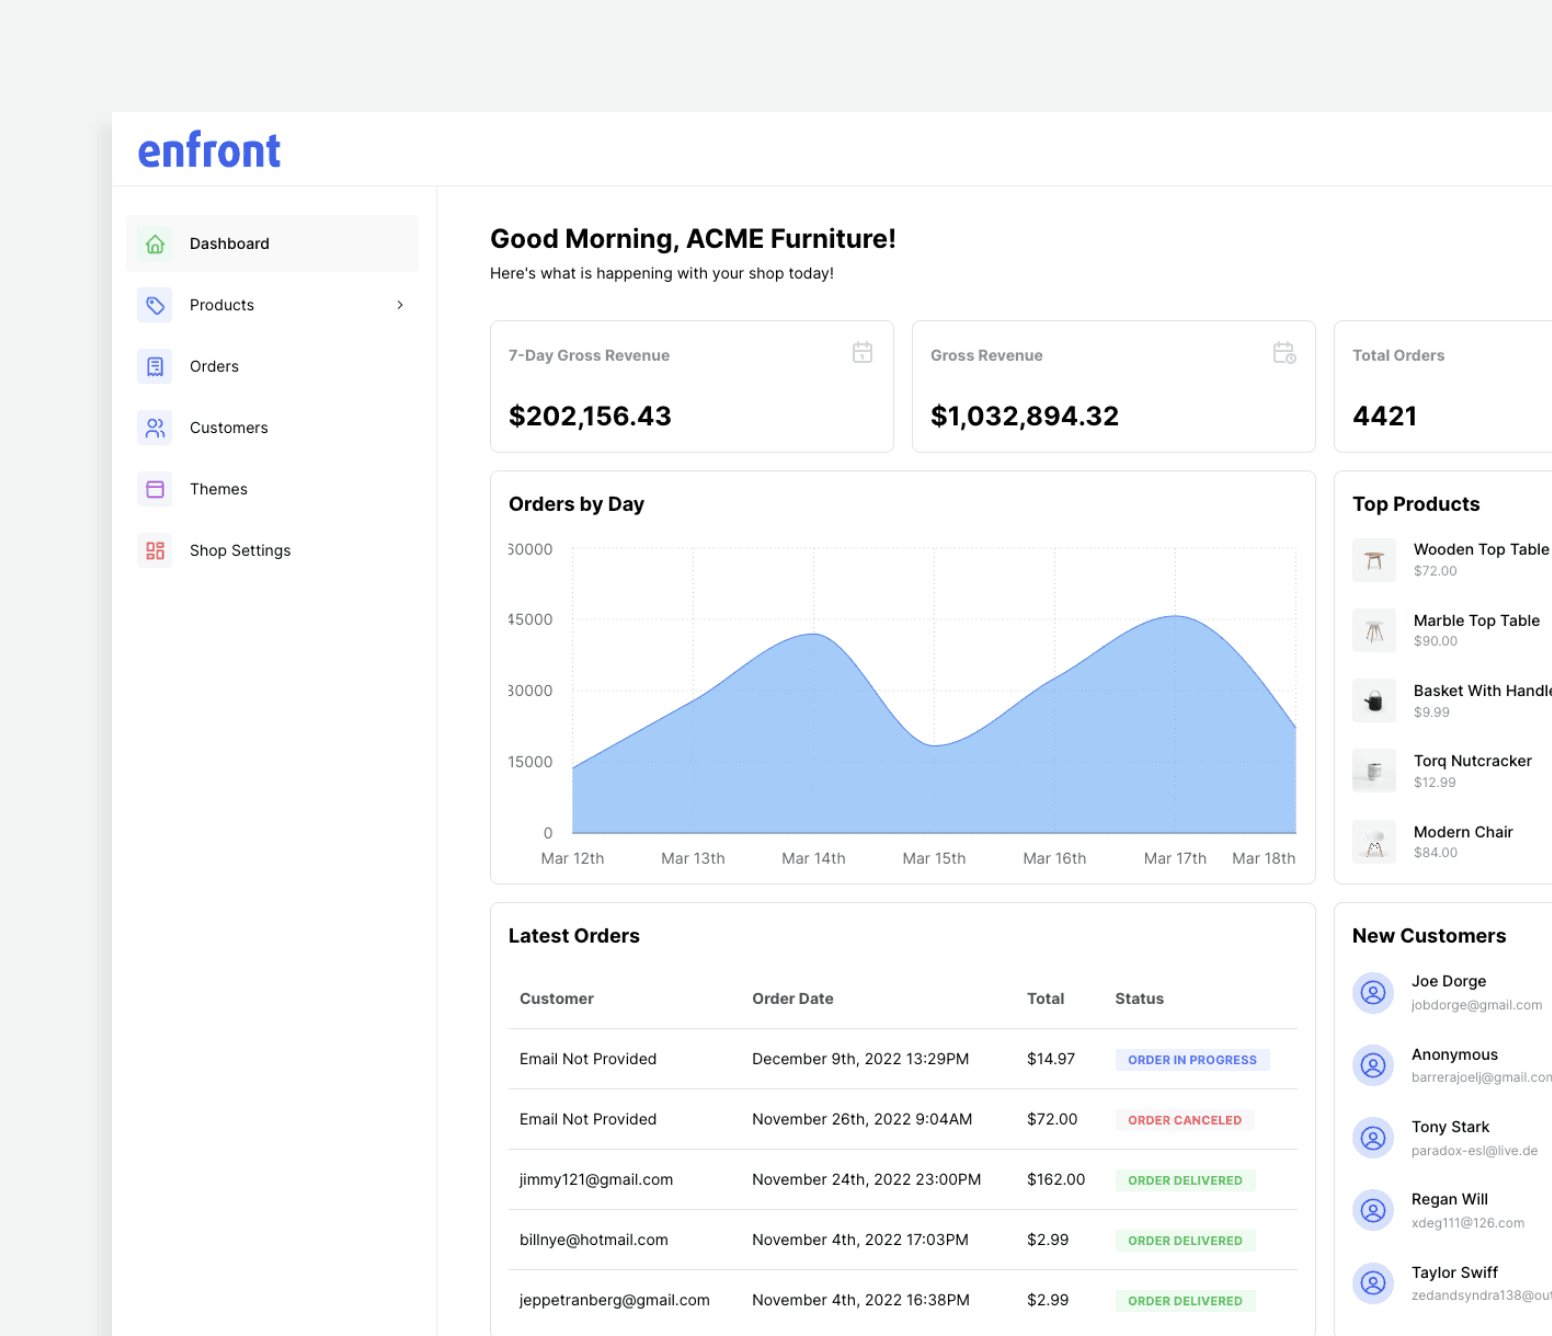Click the ORDER CANCELED status badge
The height and width of the screenshot is (1336, 1552).
[1184, 1120]
